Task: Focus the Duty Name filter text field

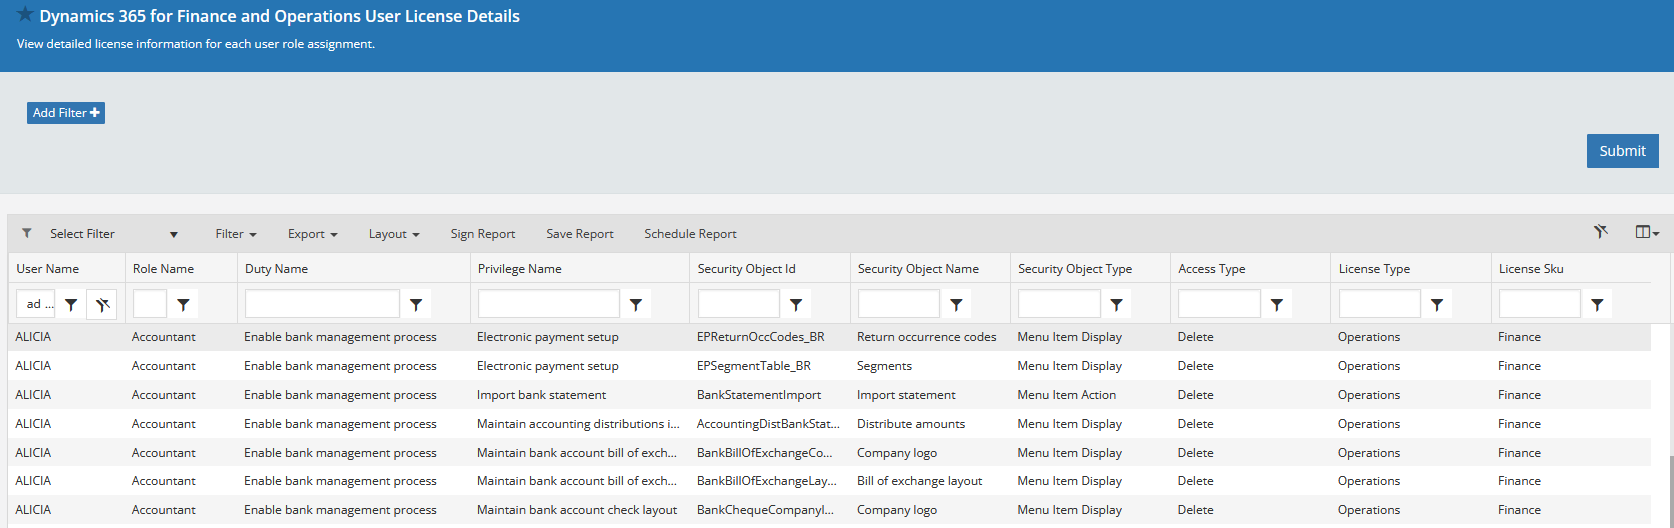Action: click(x=322, y=304)
